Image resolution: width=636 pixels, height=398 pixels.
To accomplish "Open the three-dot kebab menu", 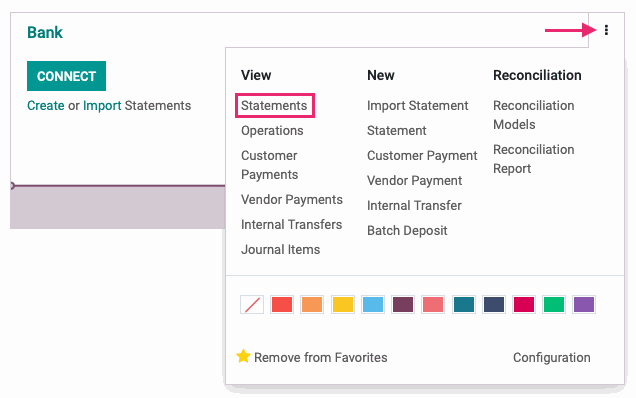I will (606, 30).
